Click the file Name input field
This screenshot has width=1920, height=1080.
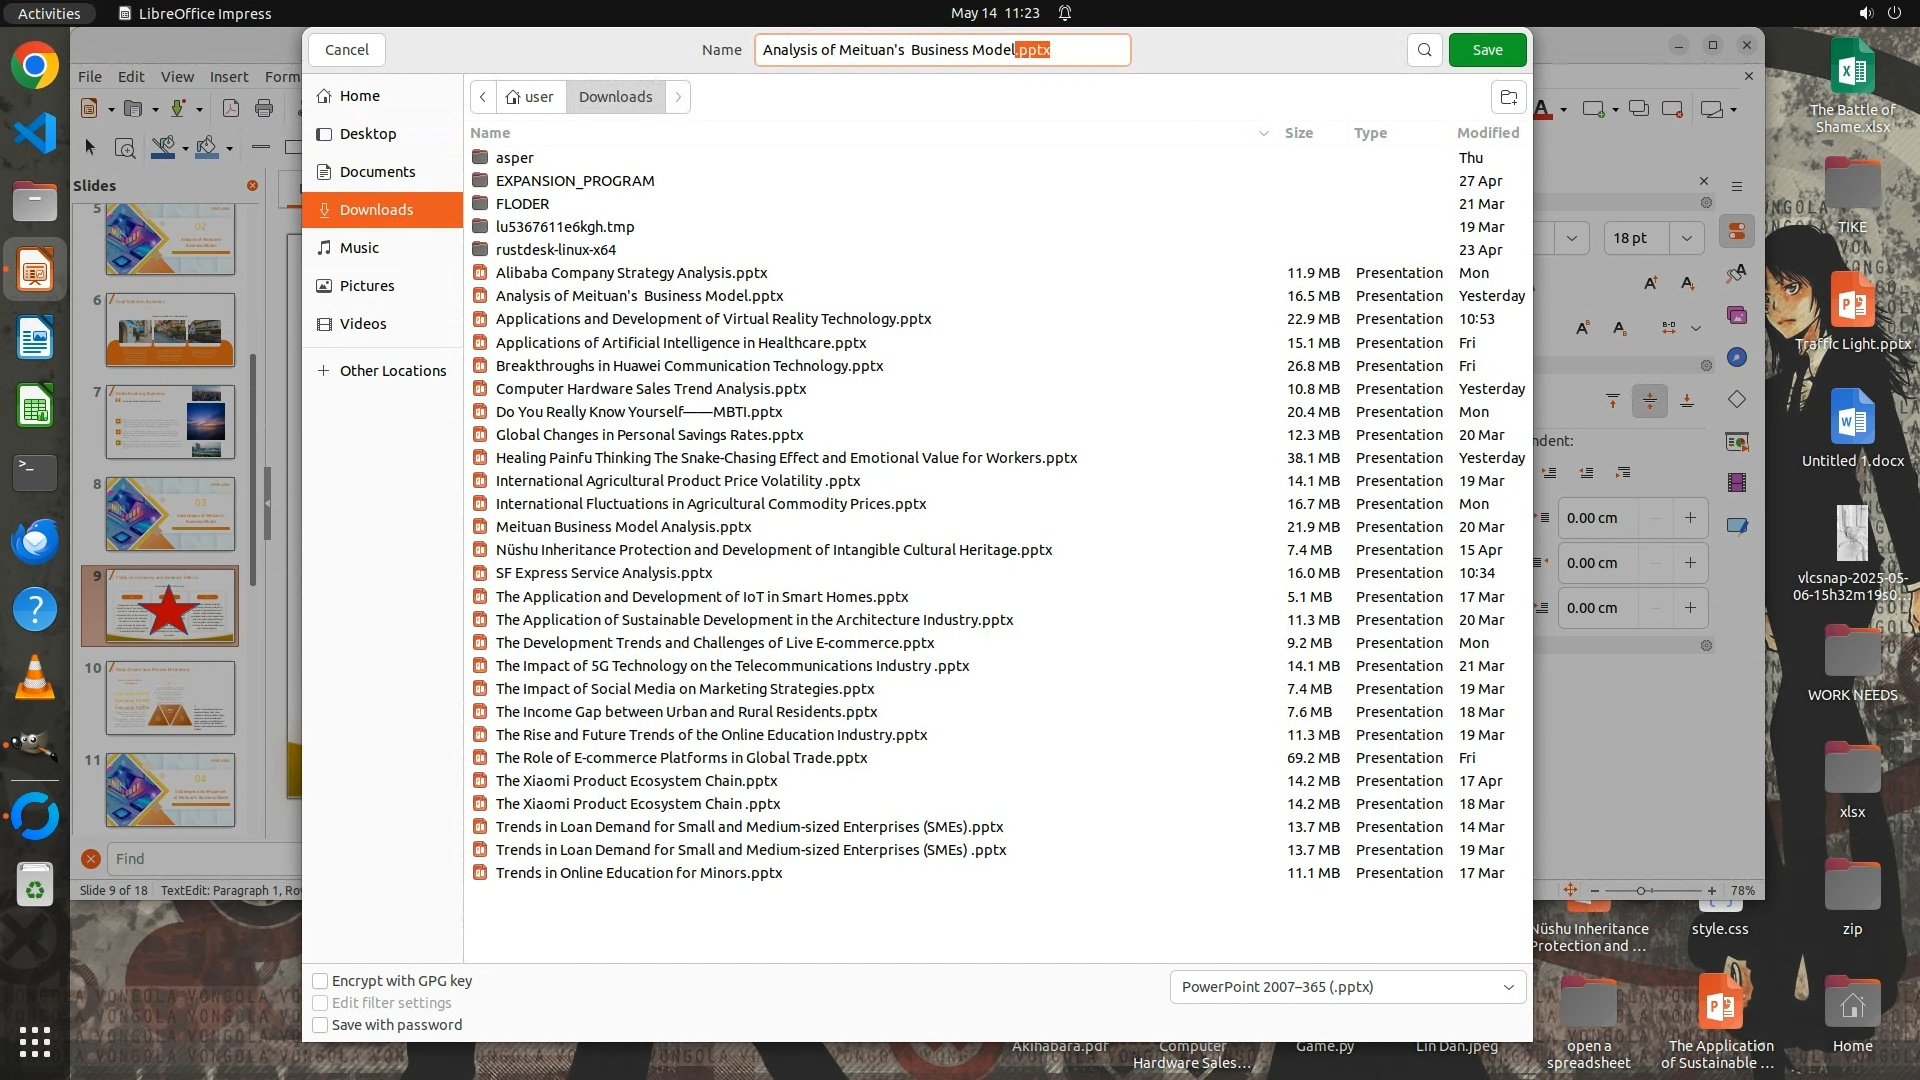[942, 50]
